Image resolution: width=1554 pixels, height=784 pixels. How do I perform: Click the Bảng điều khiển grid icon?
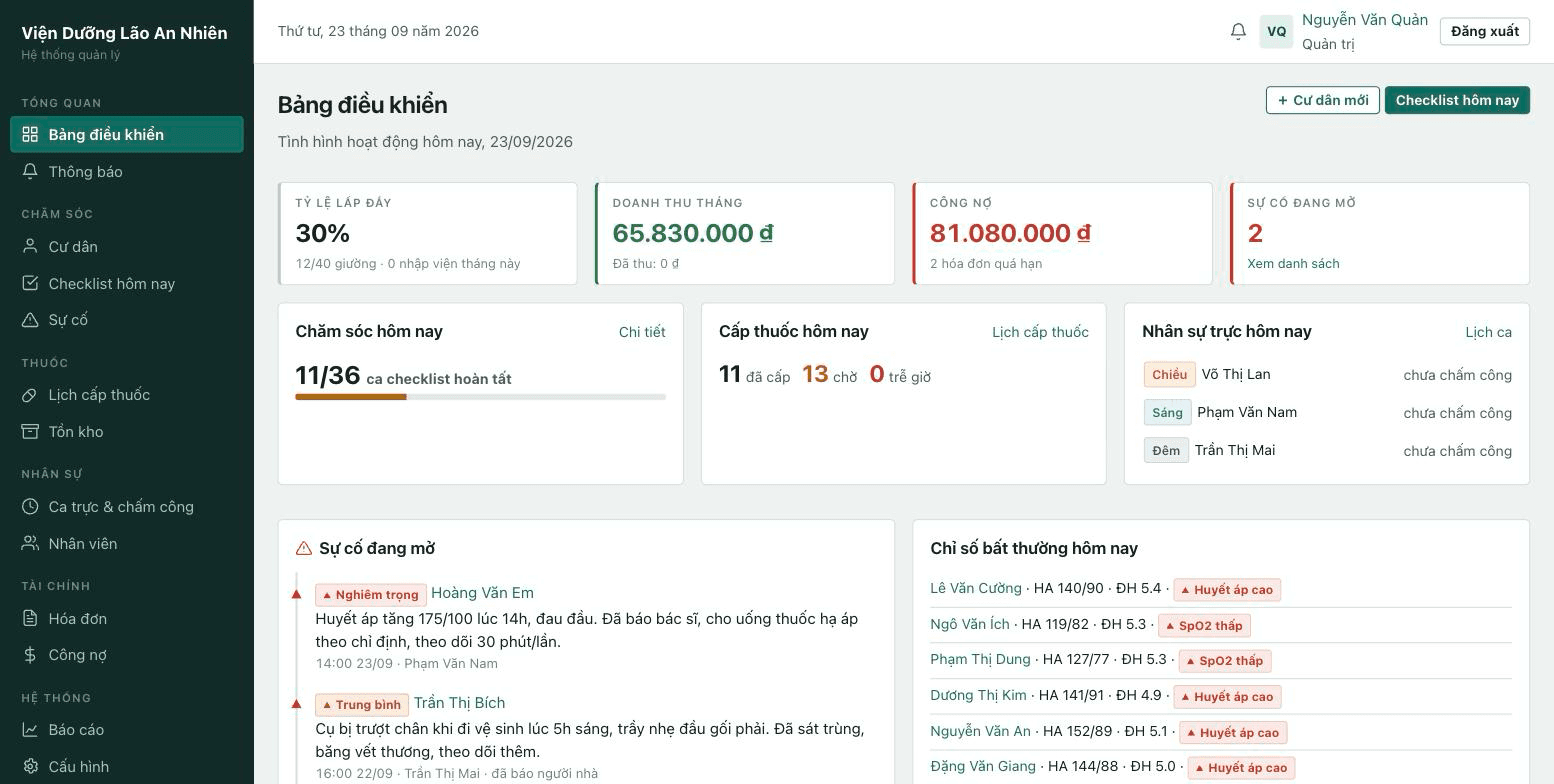(30, 134)
